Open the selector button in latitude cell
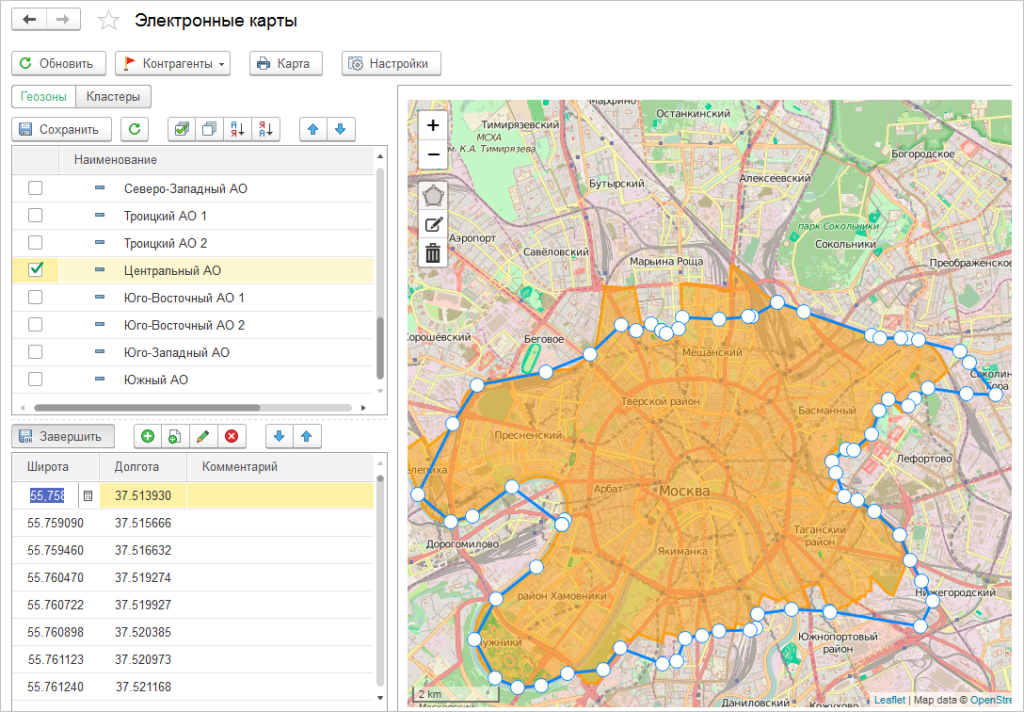This screenshot has height=712, width=1024. (x=88, y=495)
